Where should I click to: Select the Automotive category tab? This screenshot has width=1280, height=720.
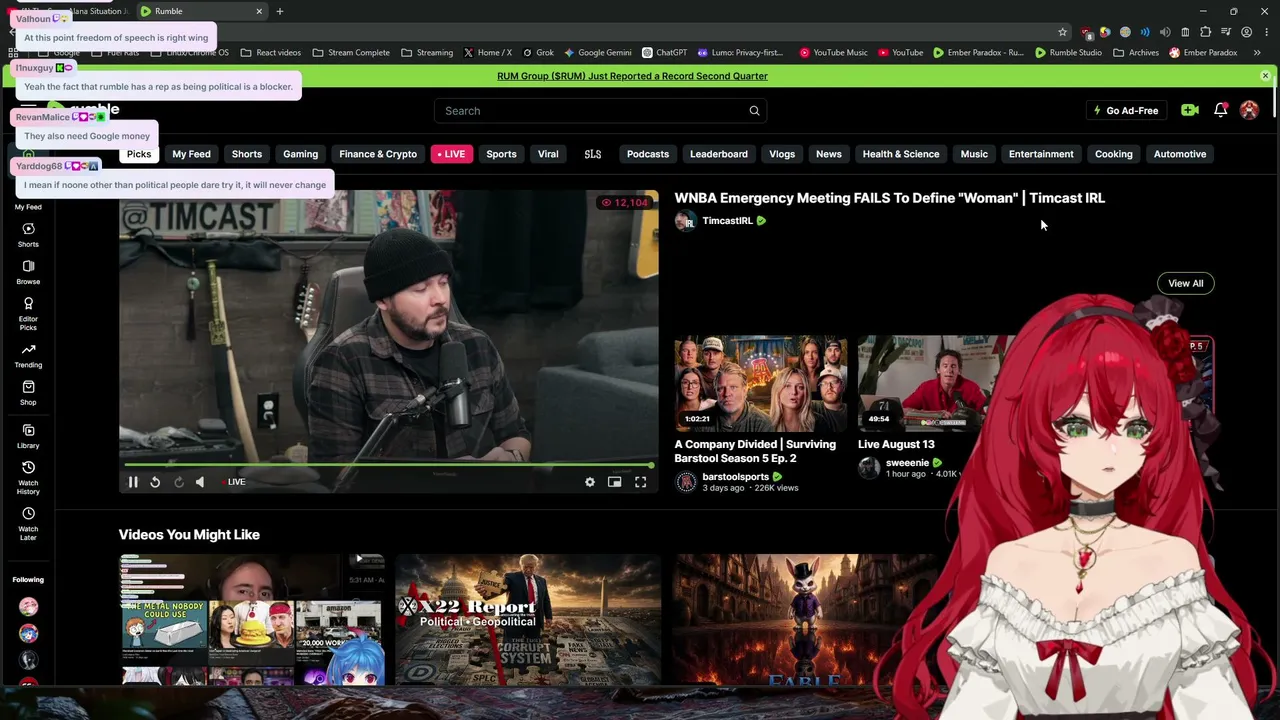tap(1180, 154)
